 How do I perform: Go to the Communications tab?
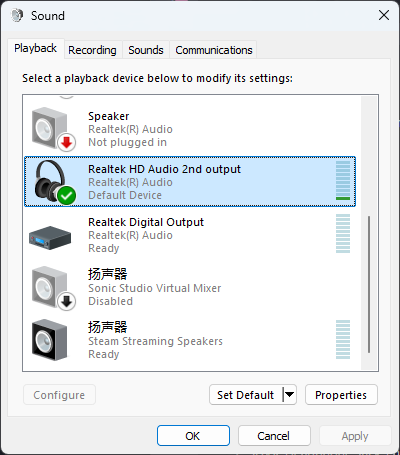click(214, 50)
